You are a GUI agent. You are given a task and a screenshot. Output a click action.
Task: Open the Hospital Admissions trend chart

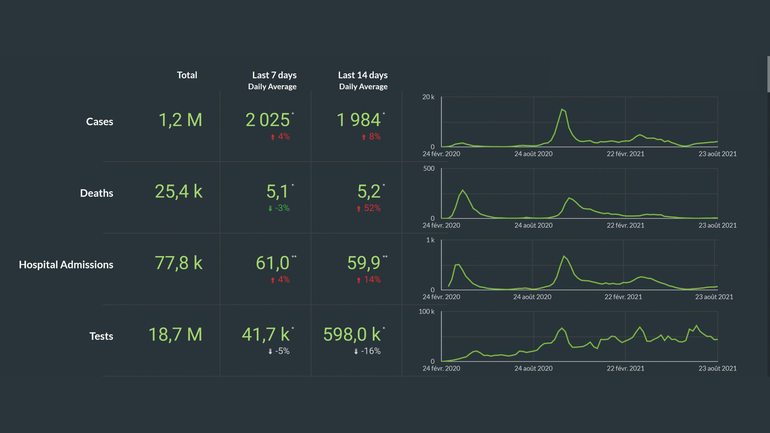pos(587,266)
